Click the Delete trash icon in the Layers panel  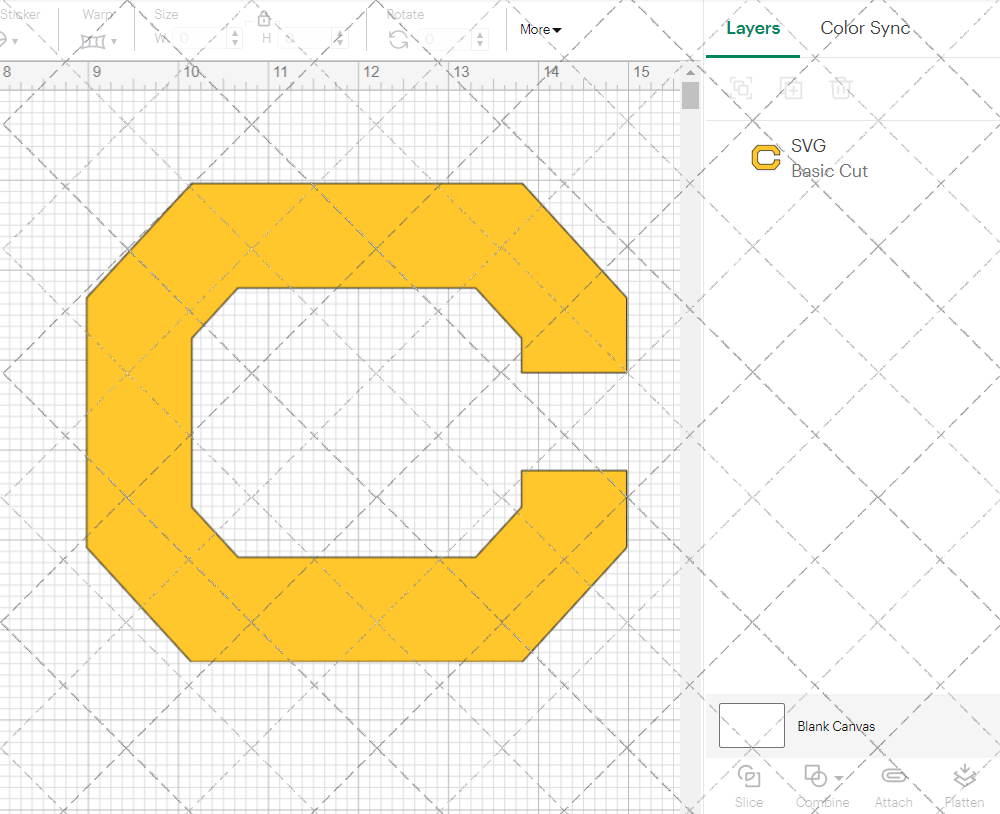[x=841, y=88]
